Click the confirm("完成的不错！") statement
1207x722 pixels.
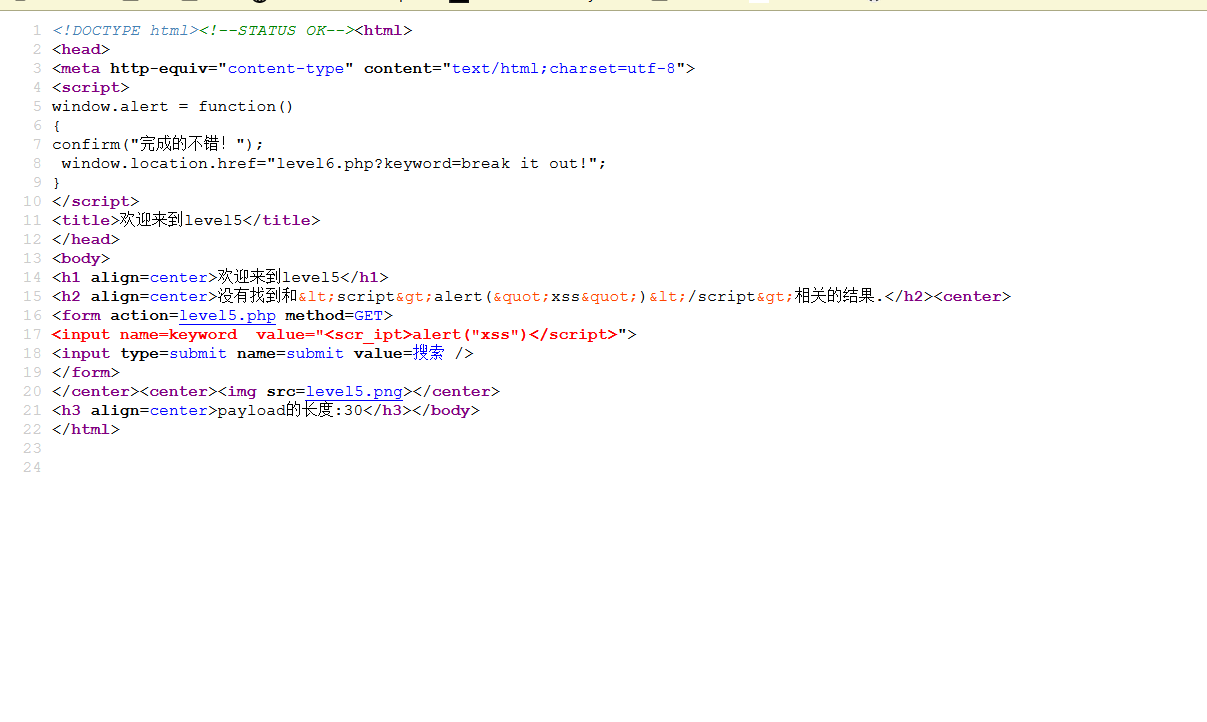point(158,144)
